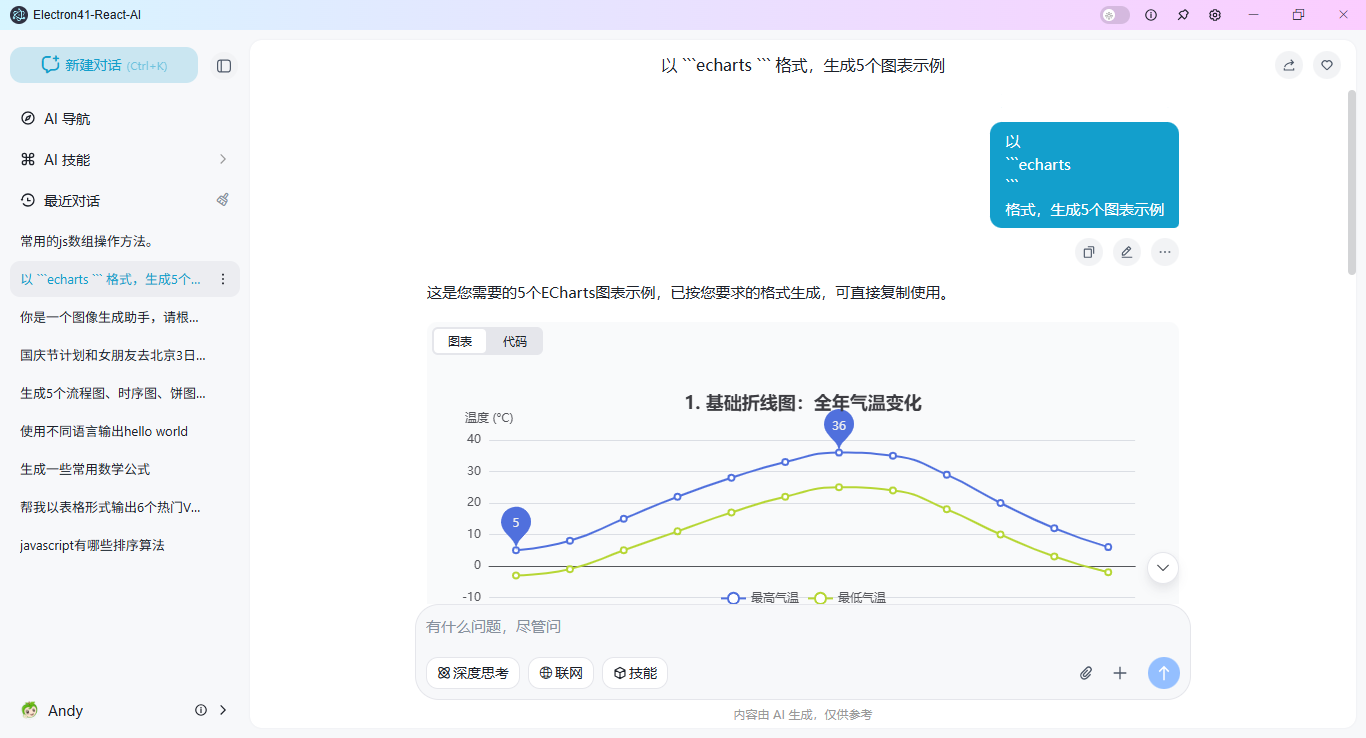Copy the user message with the copy icon

[1089, 252]
